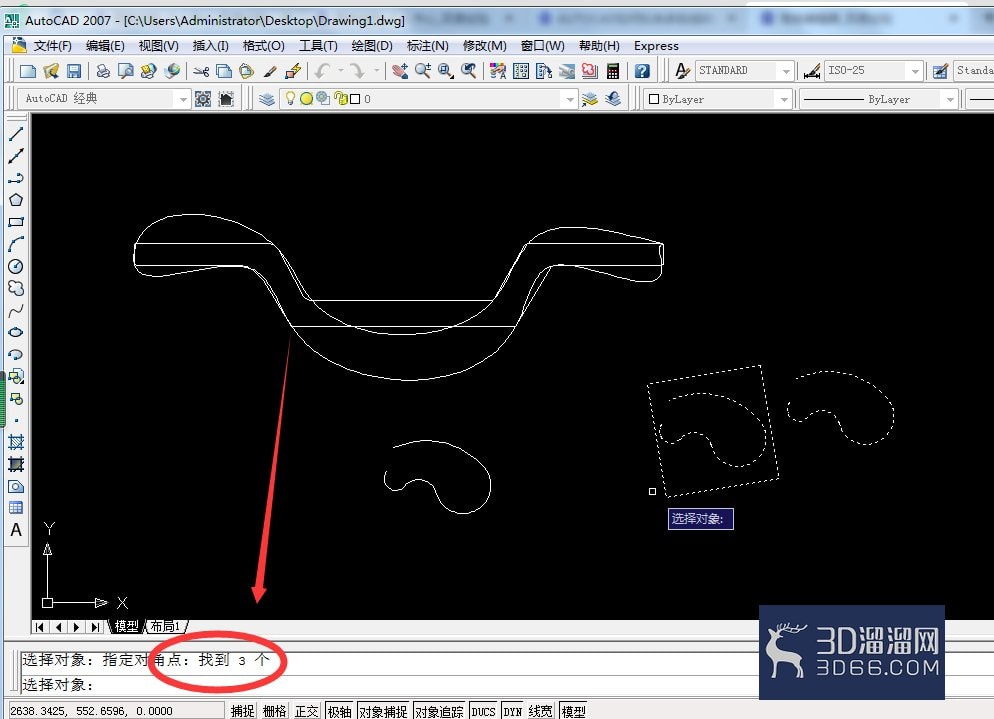Open the 绘图(D) menu

coord(372,46)
